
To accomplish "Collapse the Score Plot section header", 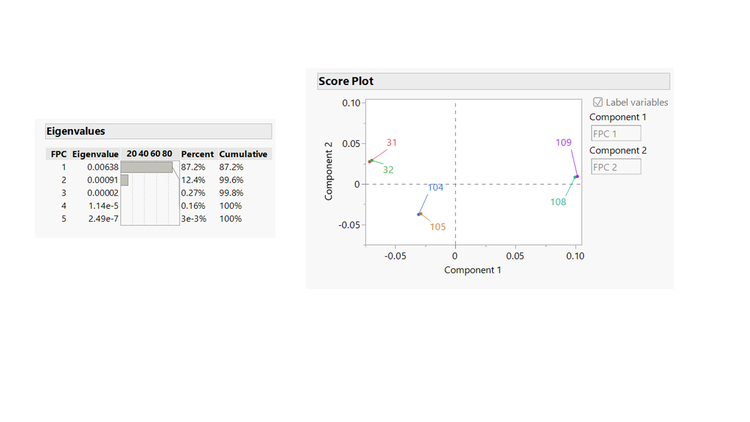I will tap(345, 81).
